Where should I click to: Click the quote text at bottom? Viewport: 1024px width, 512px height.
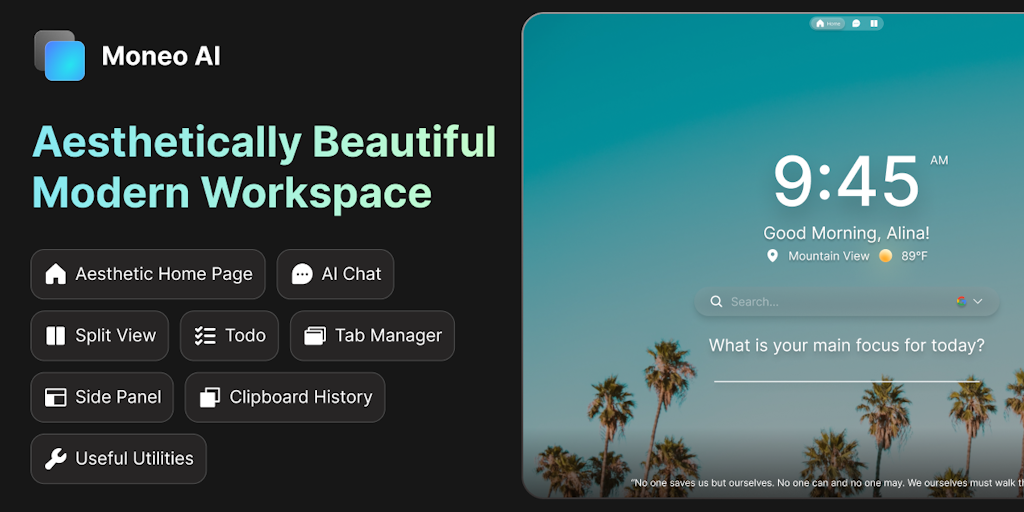[827, 483]
